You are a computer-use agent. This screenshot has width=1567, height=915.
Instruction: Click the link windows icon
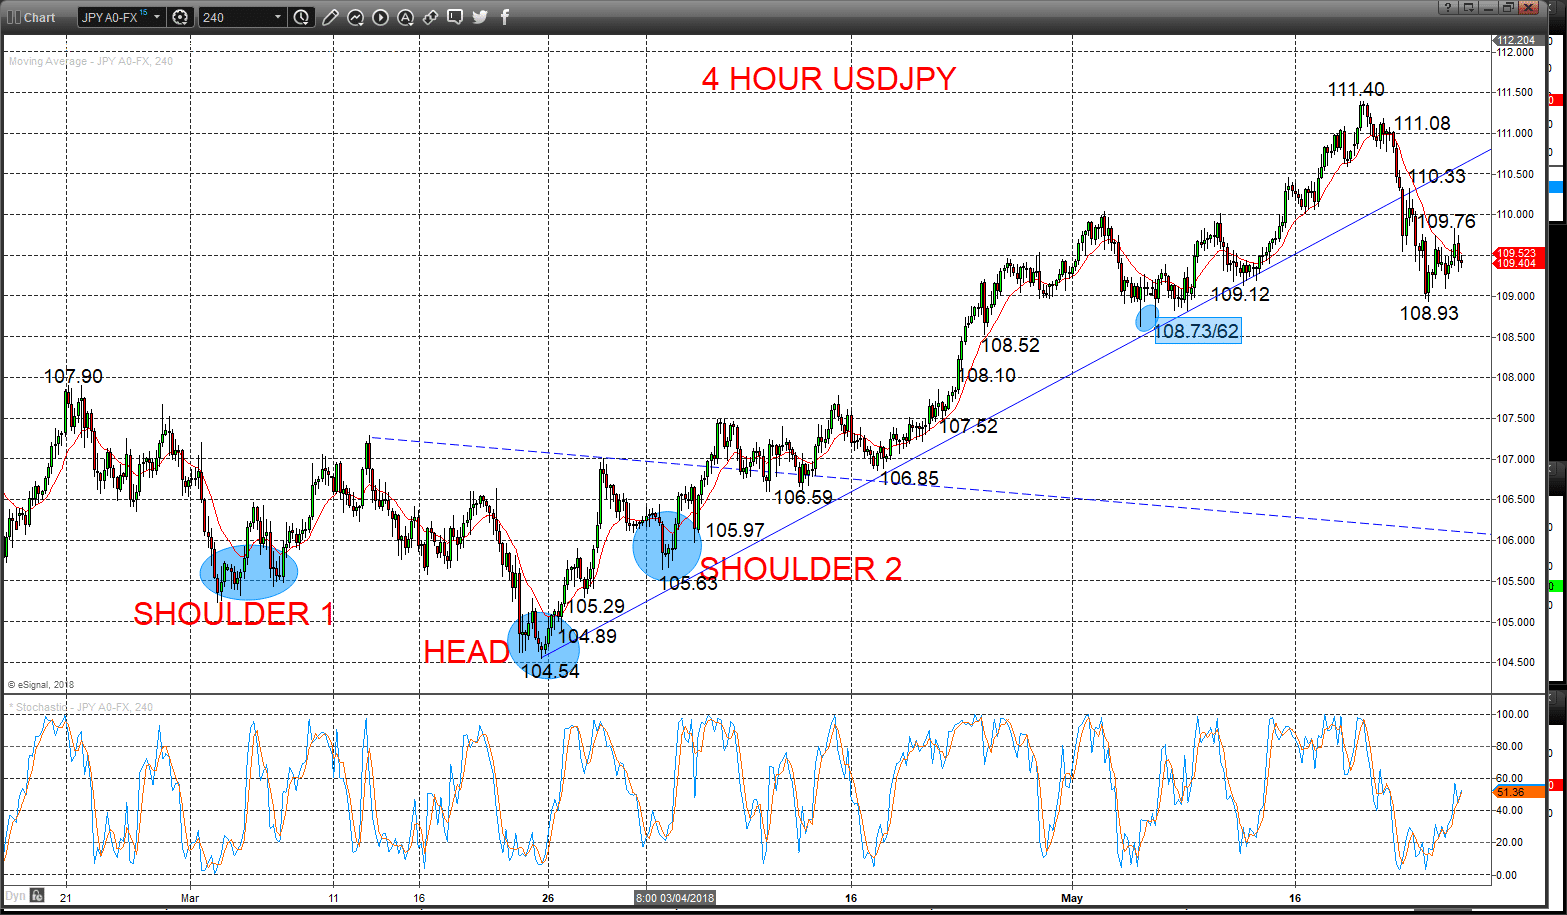430,17
